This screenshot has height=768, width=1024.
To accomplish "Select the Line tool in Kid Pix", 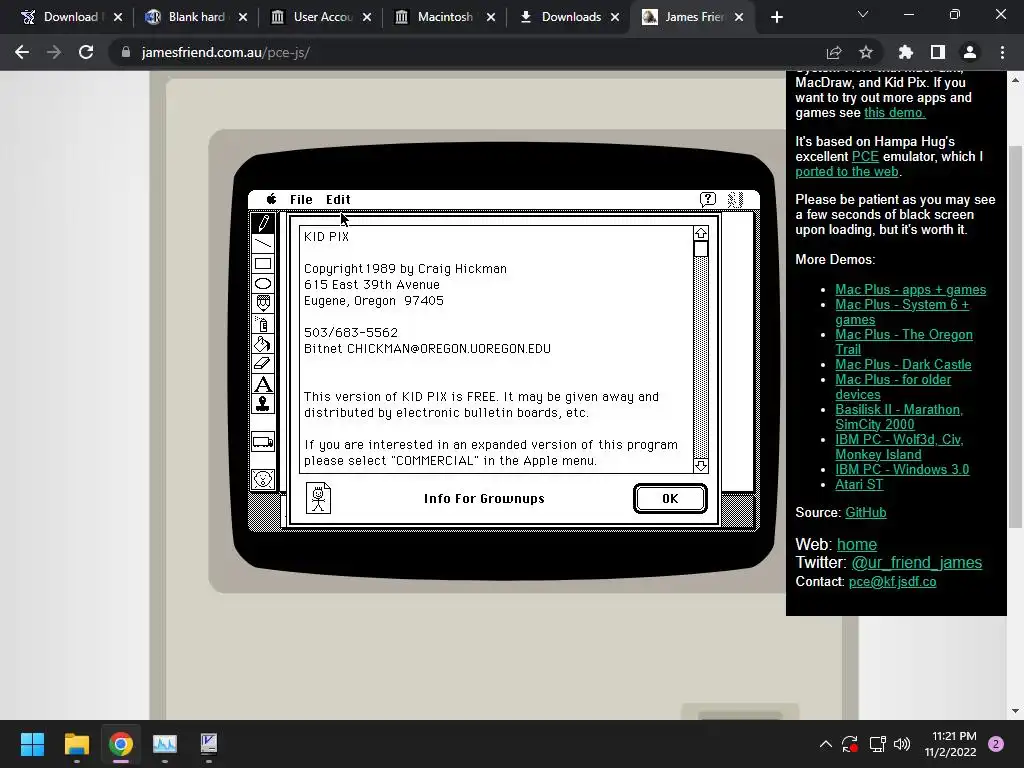I will (263, 244).
